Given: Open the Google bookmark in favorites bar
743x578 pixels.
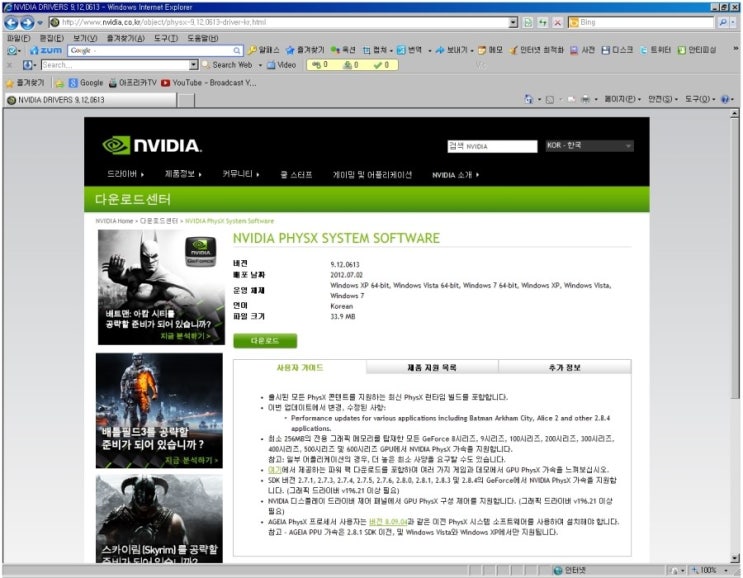Looking at the screenshot, I should coord(86,83).
